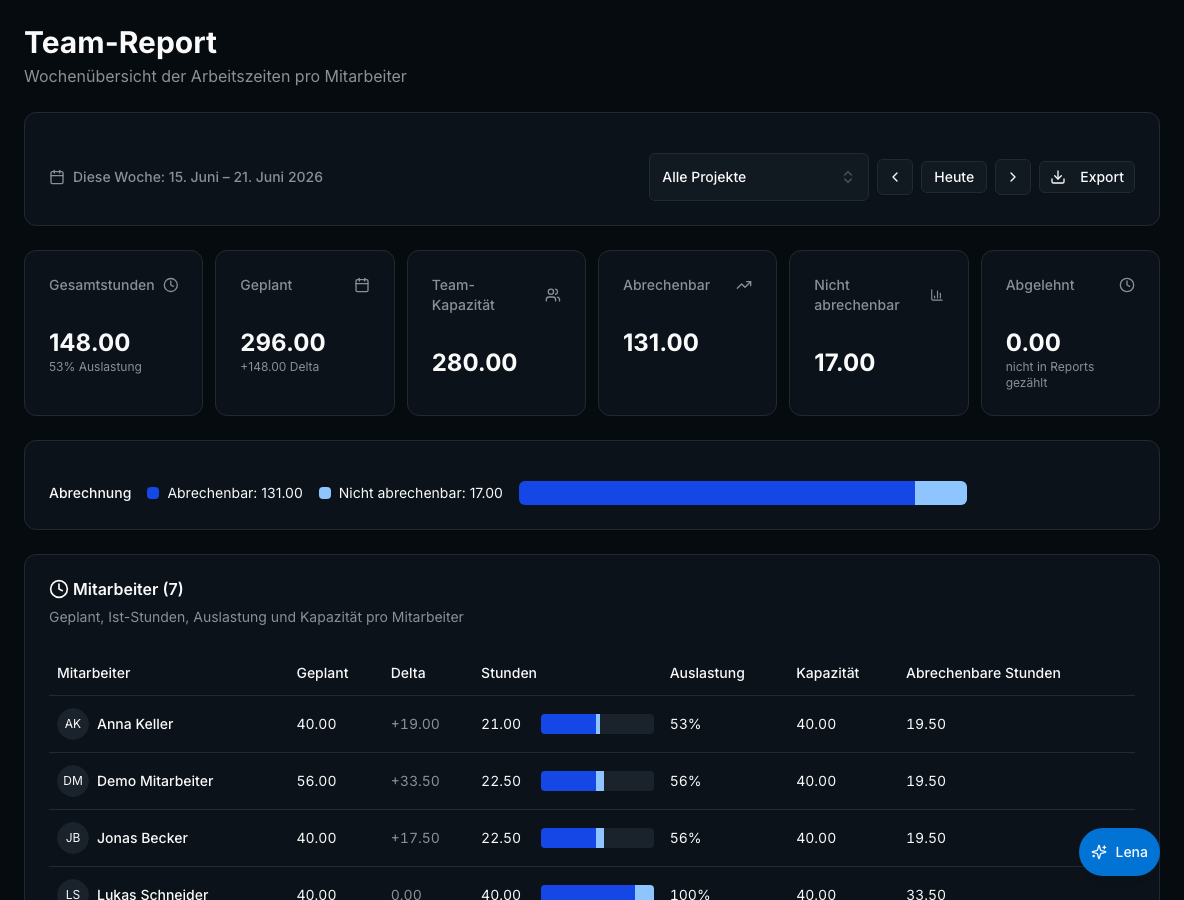Click Anna Keller's hours bar
This screenshot has width=1184, height=900.
point(597,724)
